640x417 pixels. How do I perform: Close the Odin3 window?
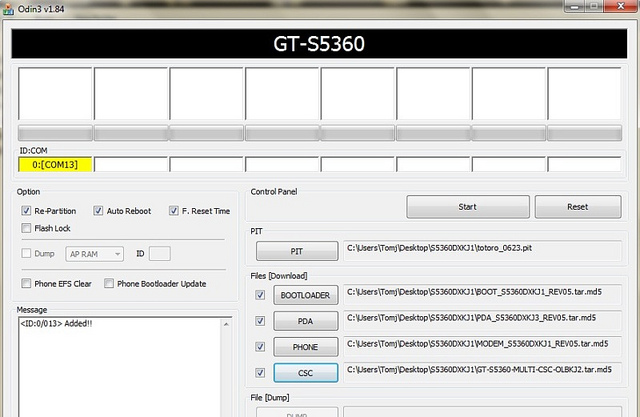620,6
